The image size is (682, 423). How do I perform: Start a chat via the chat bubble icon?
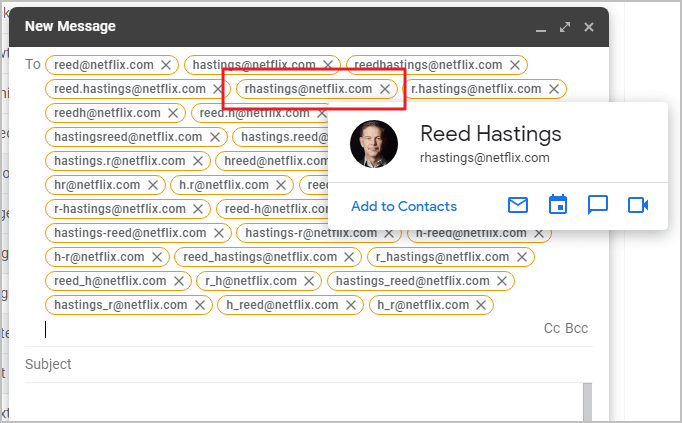(598, 205)
